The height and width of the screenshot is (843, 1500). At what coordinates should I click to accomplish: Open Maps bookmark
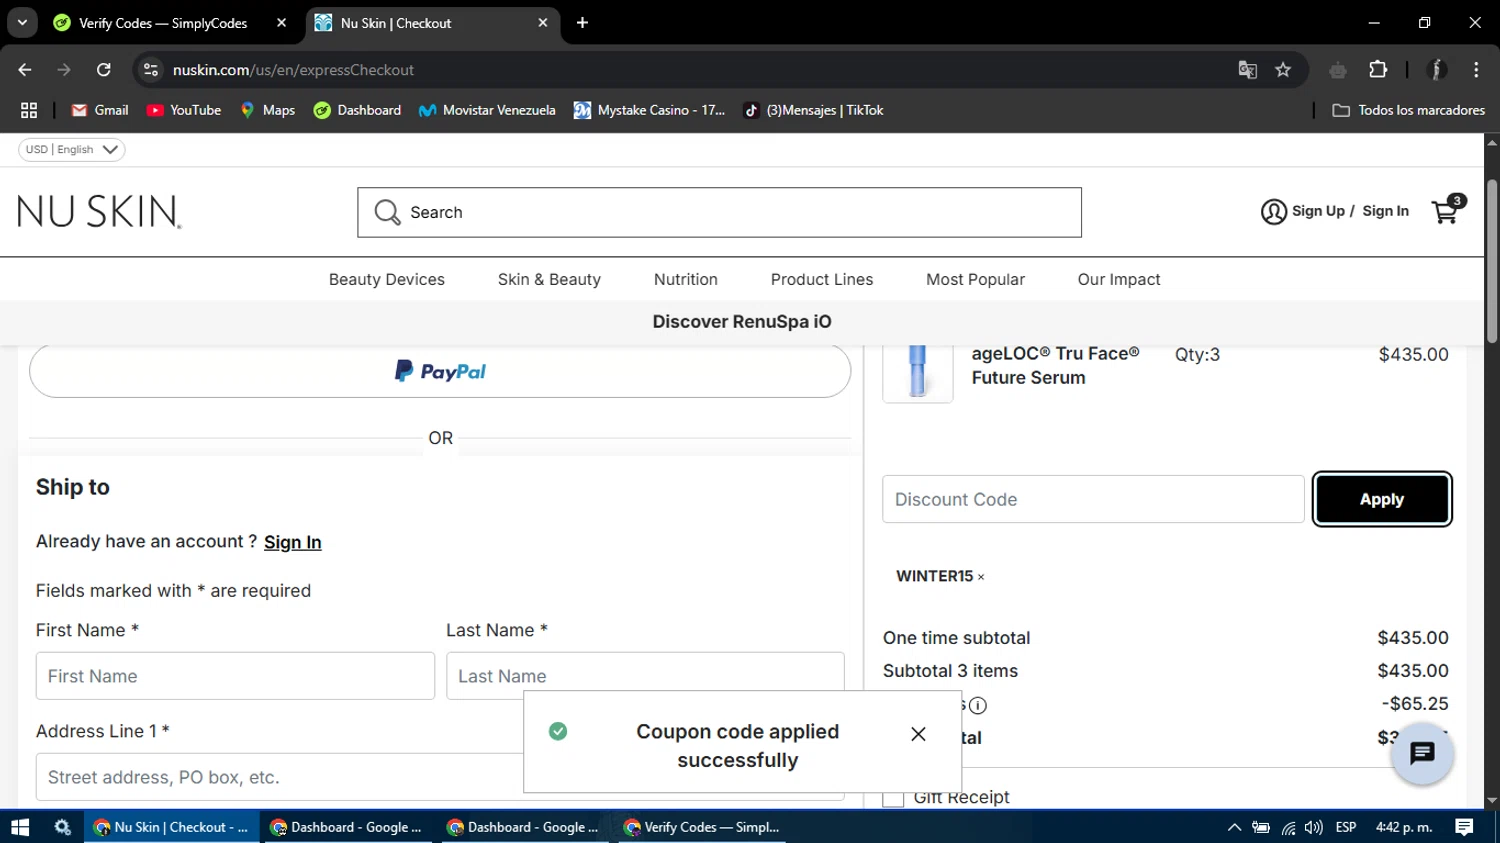pos(267,110)
